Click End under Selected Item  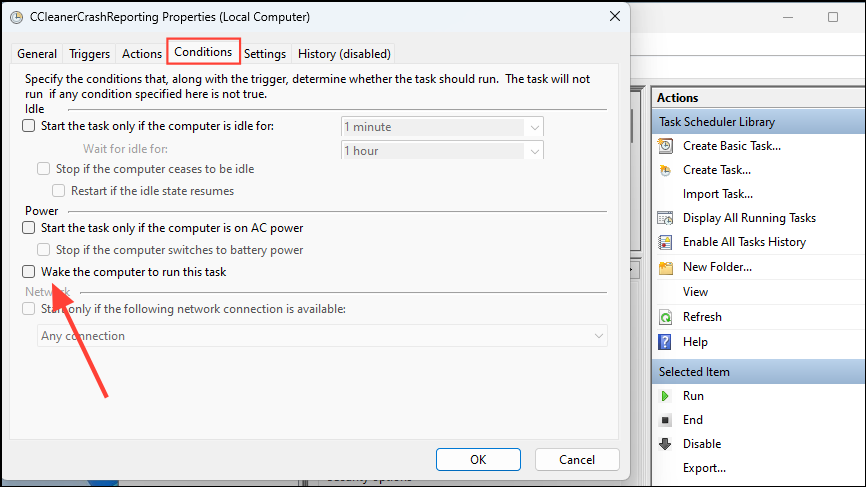(x=693, y=420)
